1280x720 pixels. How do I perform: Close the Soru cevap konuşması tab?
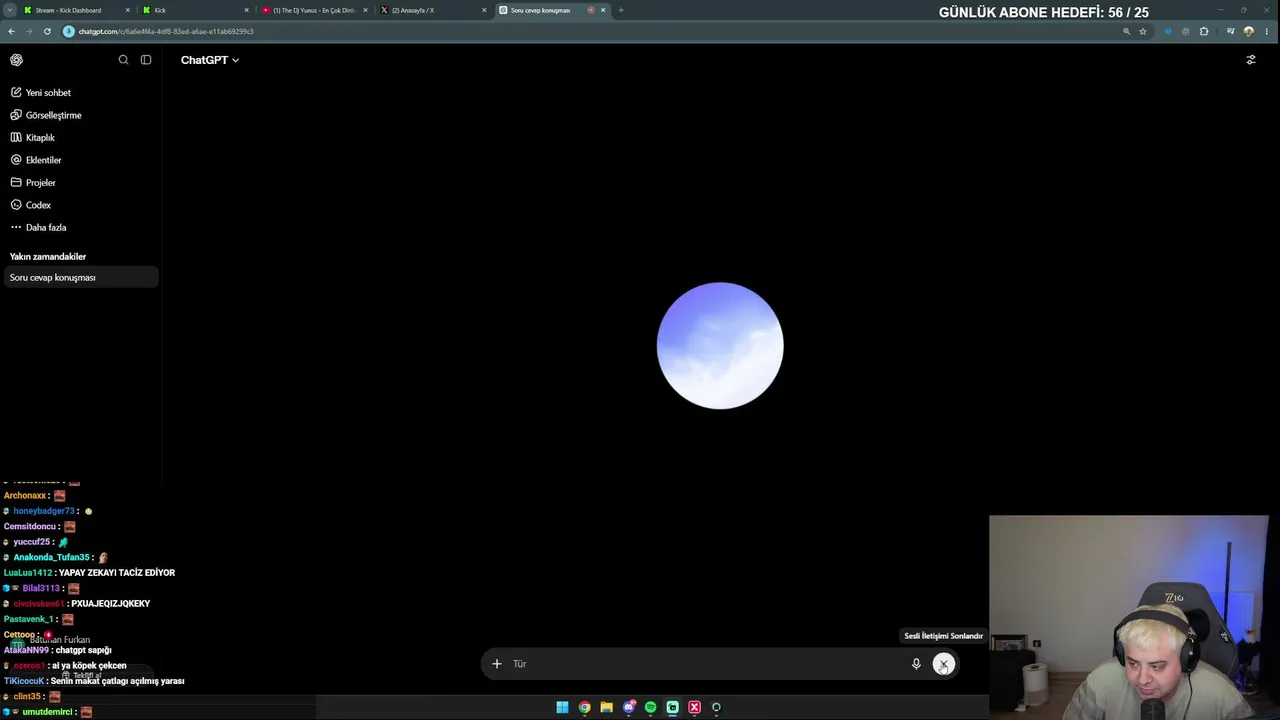point(603,10)
